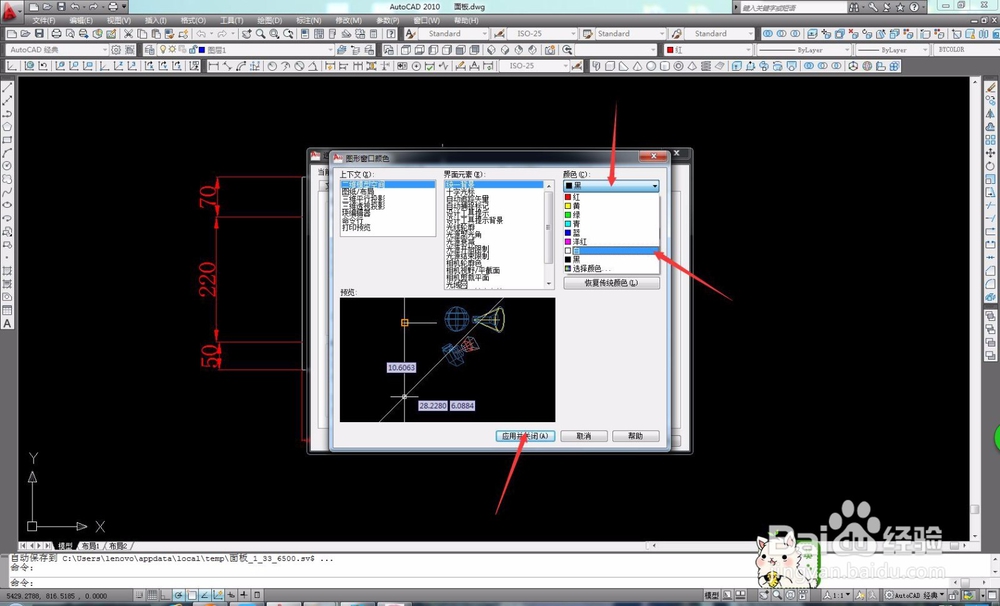
Task: Click the 帮助 button in color dialog
Action: 635,436
